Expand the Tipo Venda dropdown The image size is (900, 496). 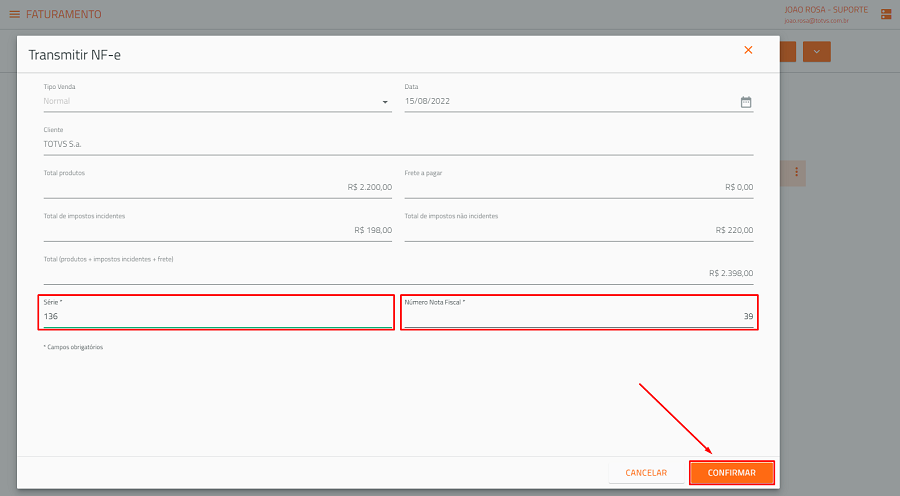click(385, 102)
